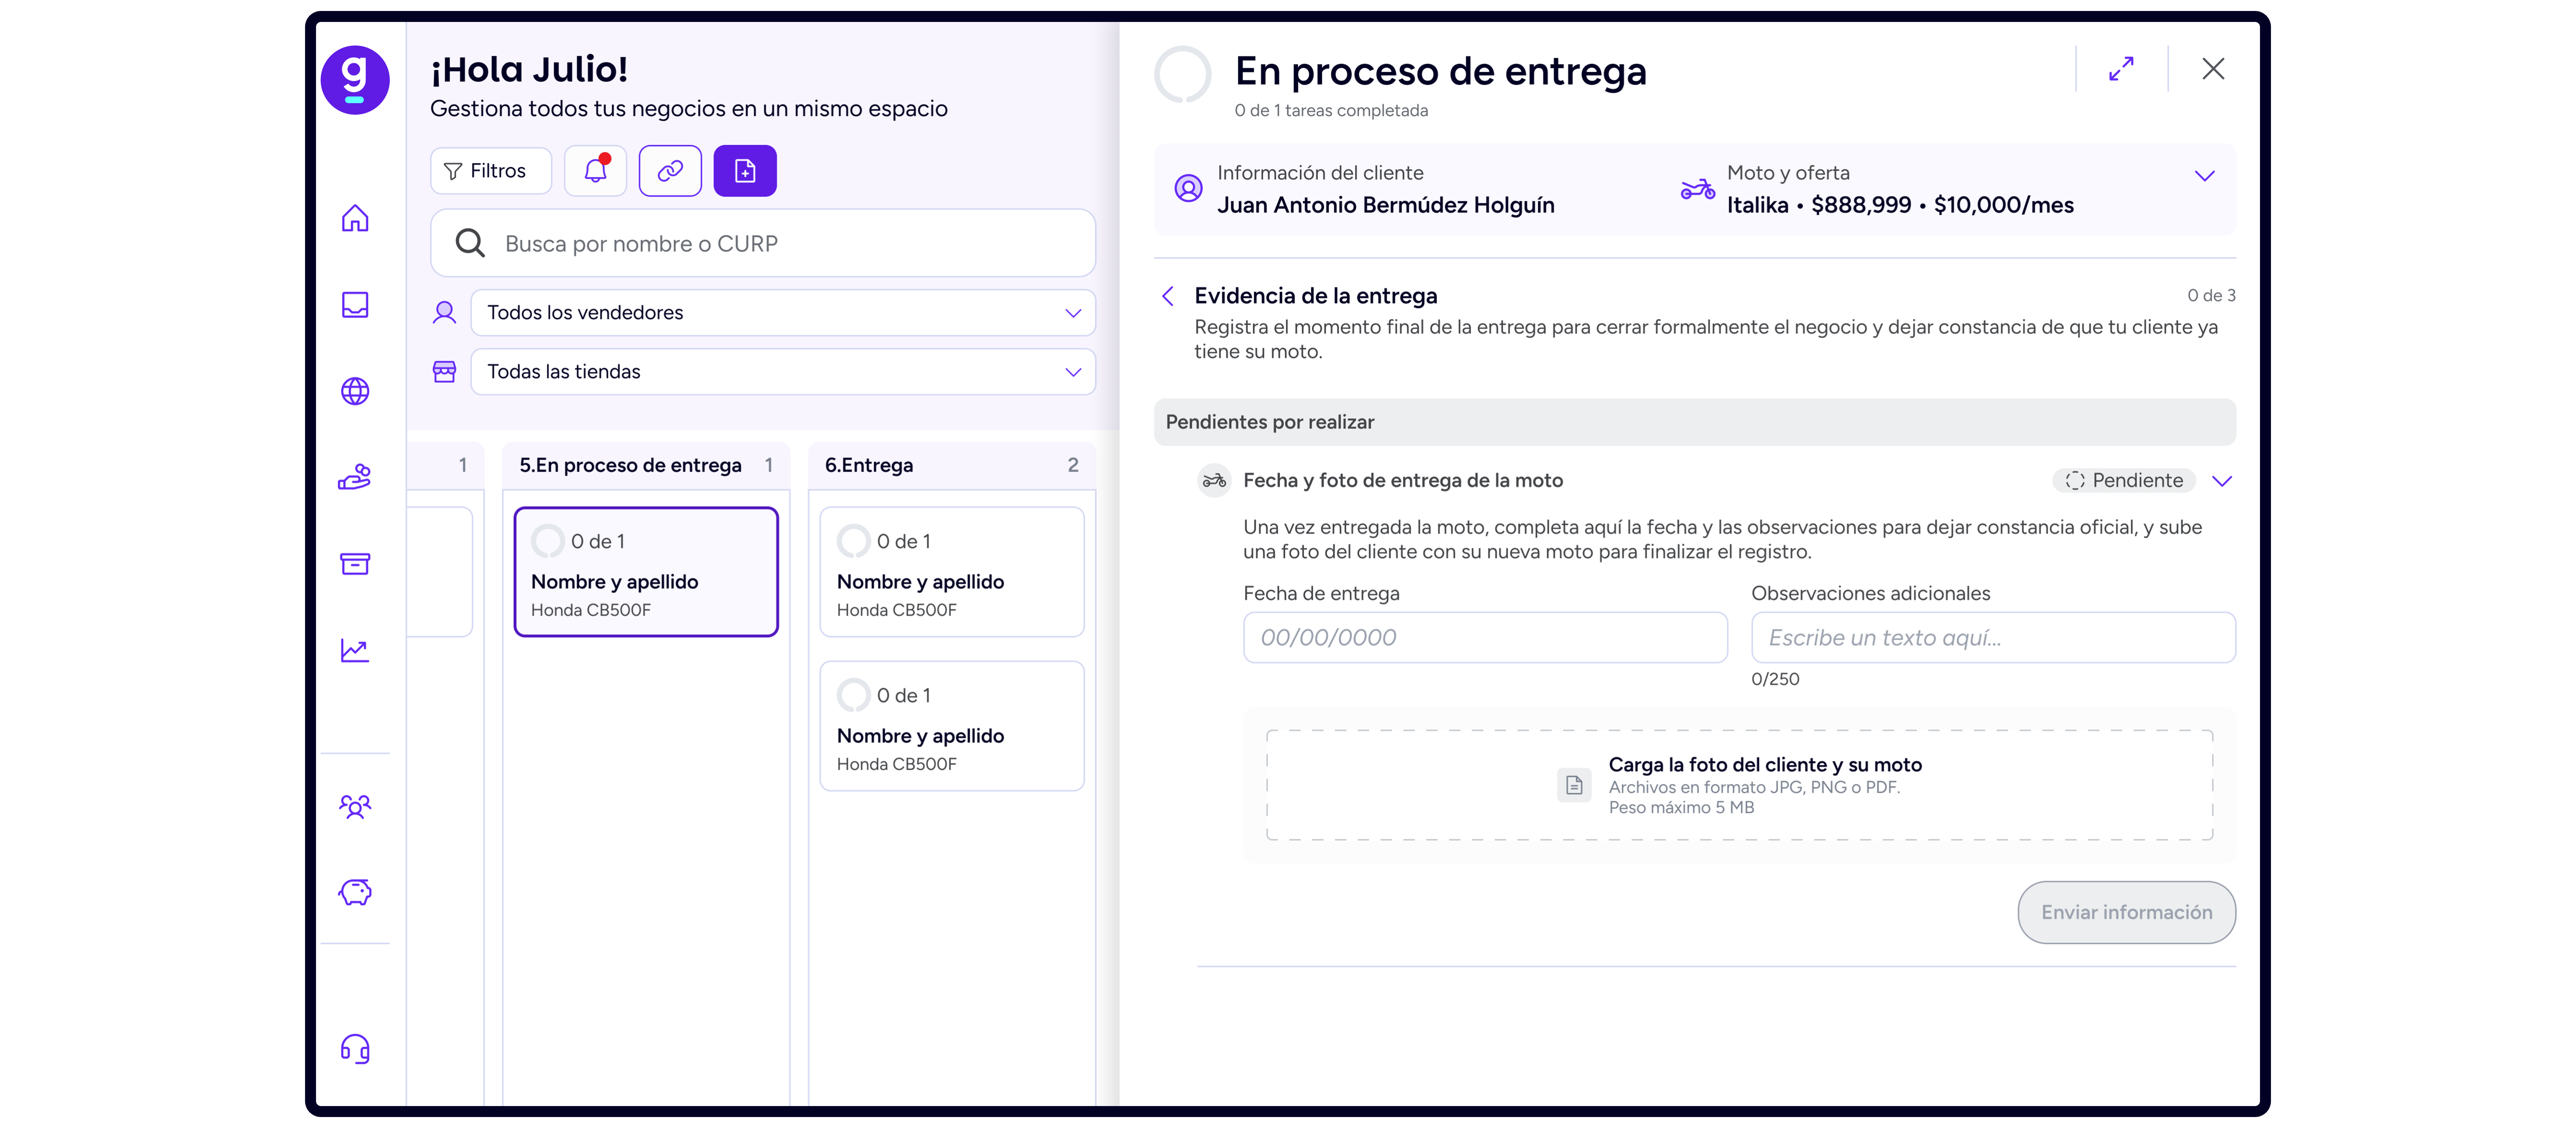Image resolution: width=2576 pixels, height=1127 pixels.
Task: Select the card in En proceso de entrega column
Action: coord(646,572)
